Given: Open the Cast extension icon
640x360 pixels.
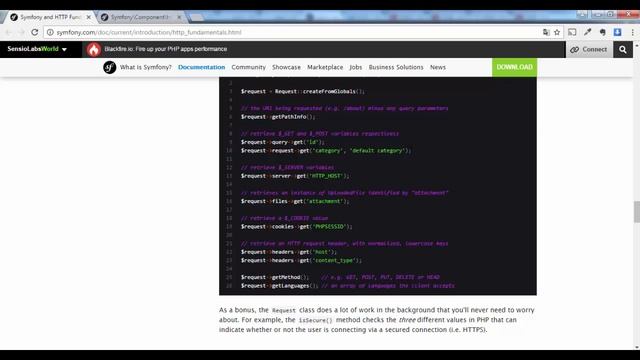Looking at the screenshot, I should click(x=572, y=32).
